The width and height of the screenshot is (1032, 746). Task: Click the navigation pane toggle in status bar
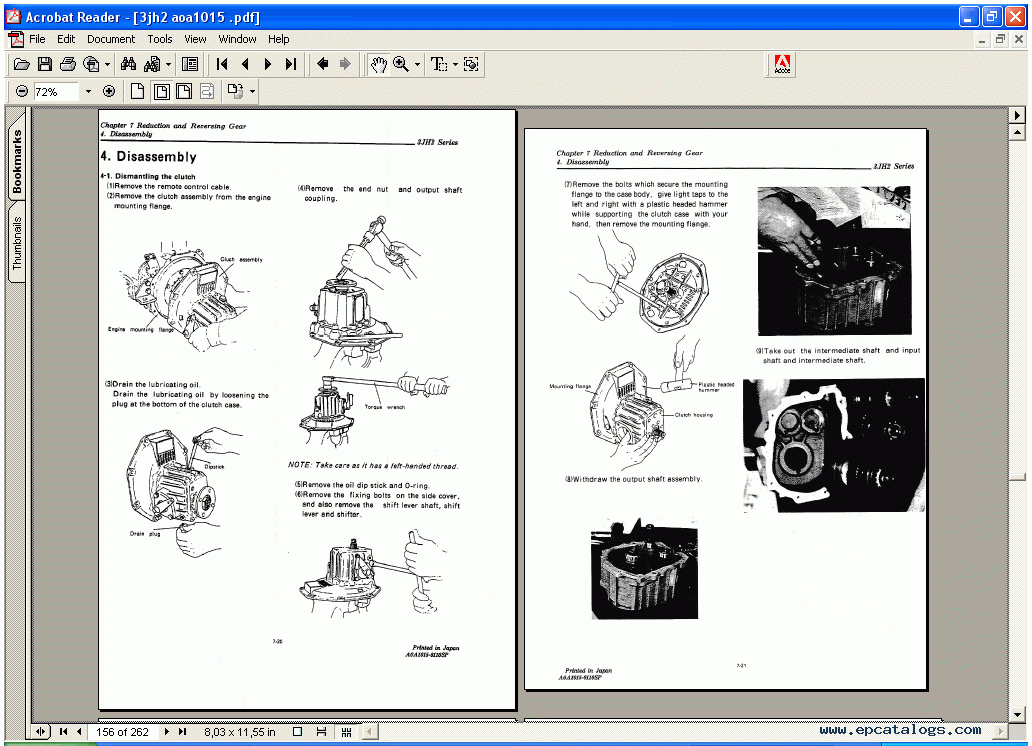41,732
